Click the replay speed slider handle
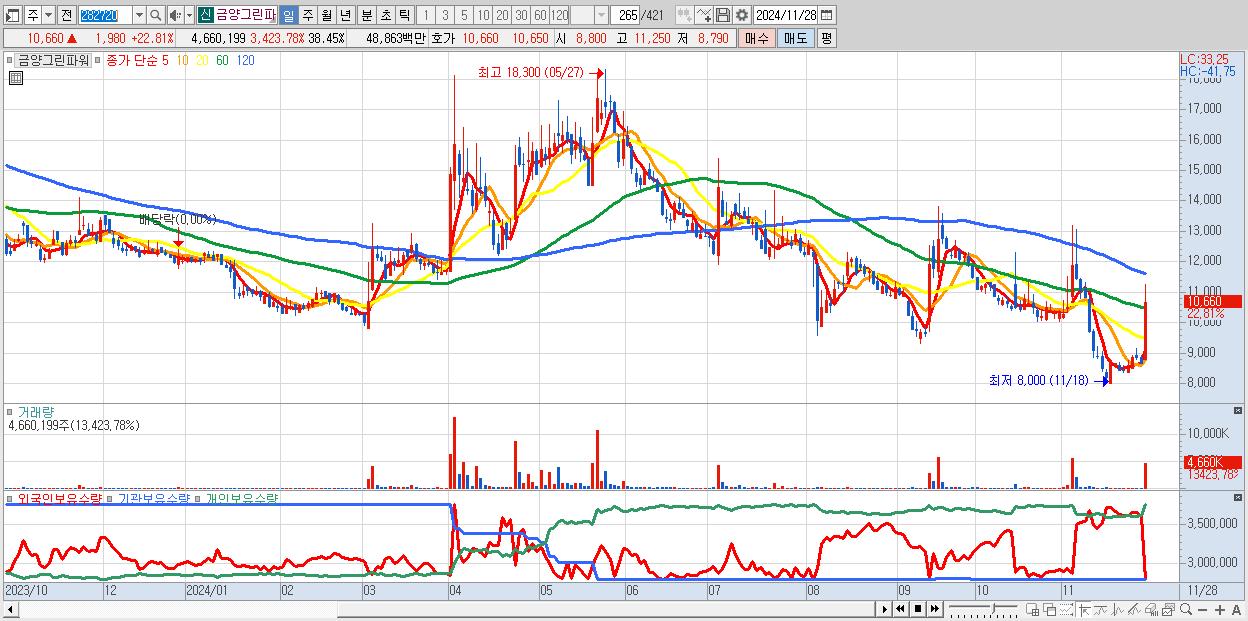The width and height of the screenshot is (1248, 621). click(993, 607)
